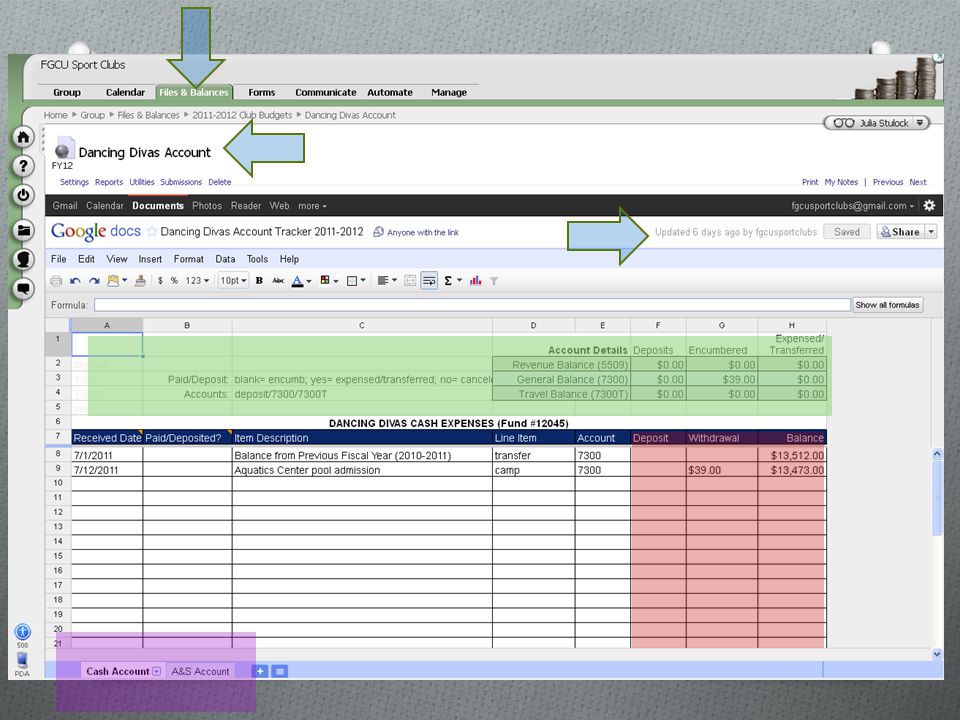Open the File menu
960x720 pixels.
coord(59,259)
